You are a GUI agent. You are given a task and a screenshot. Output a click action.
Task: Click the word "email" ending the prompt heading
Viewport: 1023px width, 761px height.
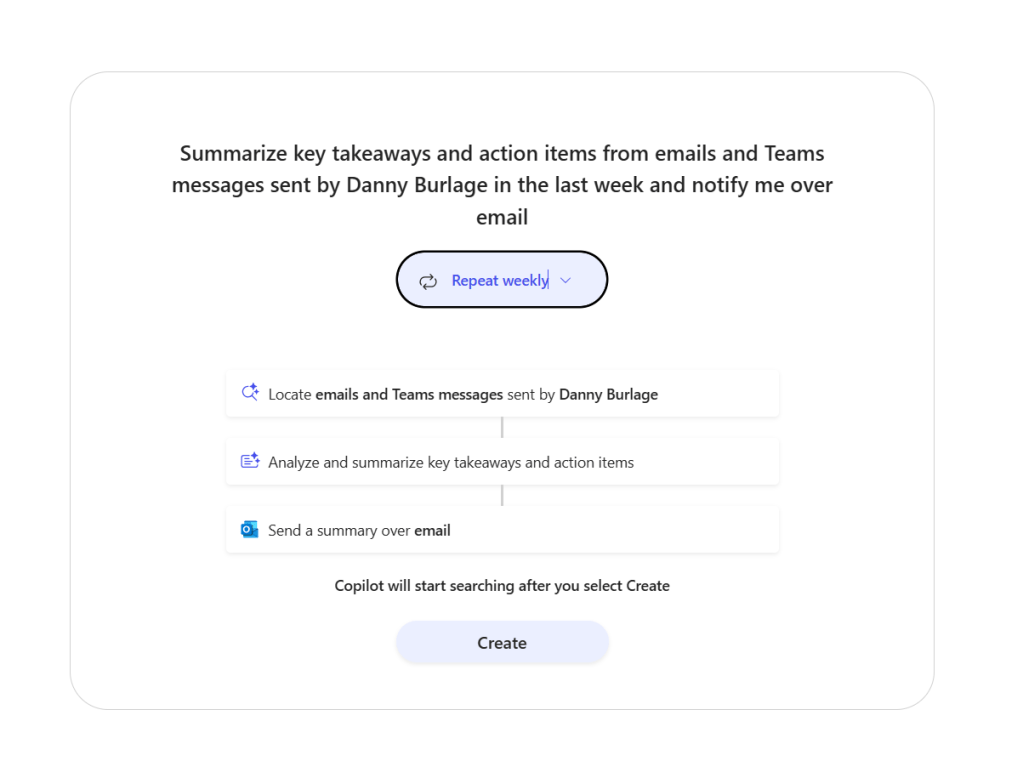(502, 216)
